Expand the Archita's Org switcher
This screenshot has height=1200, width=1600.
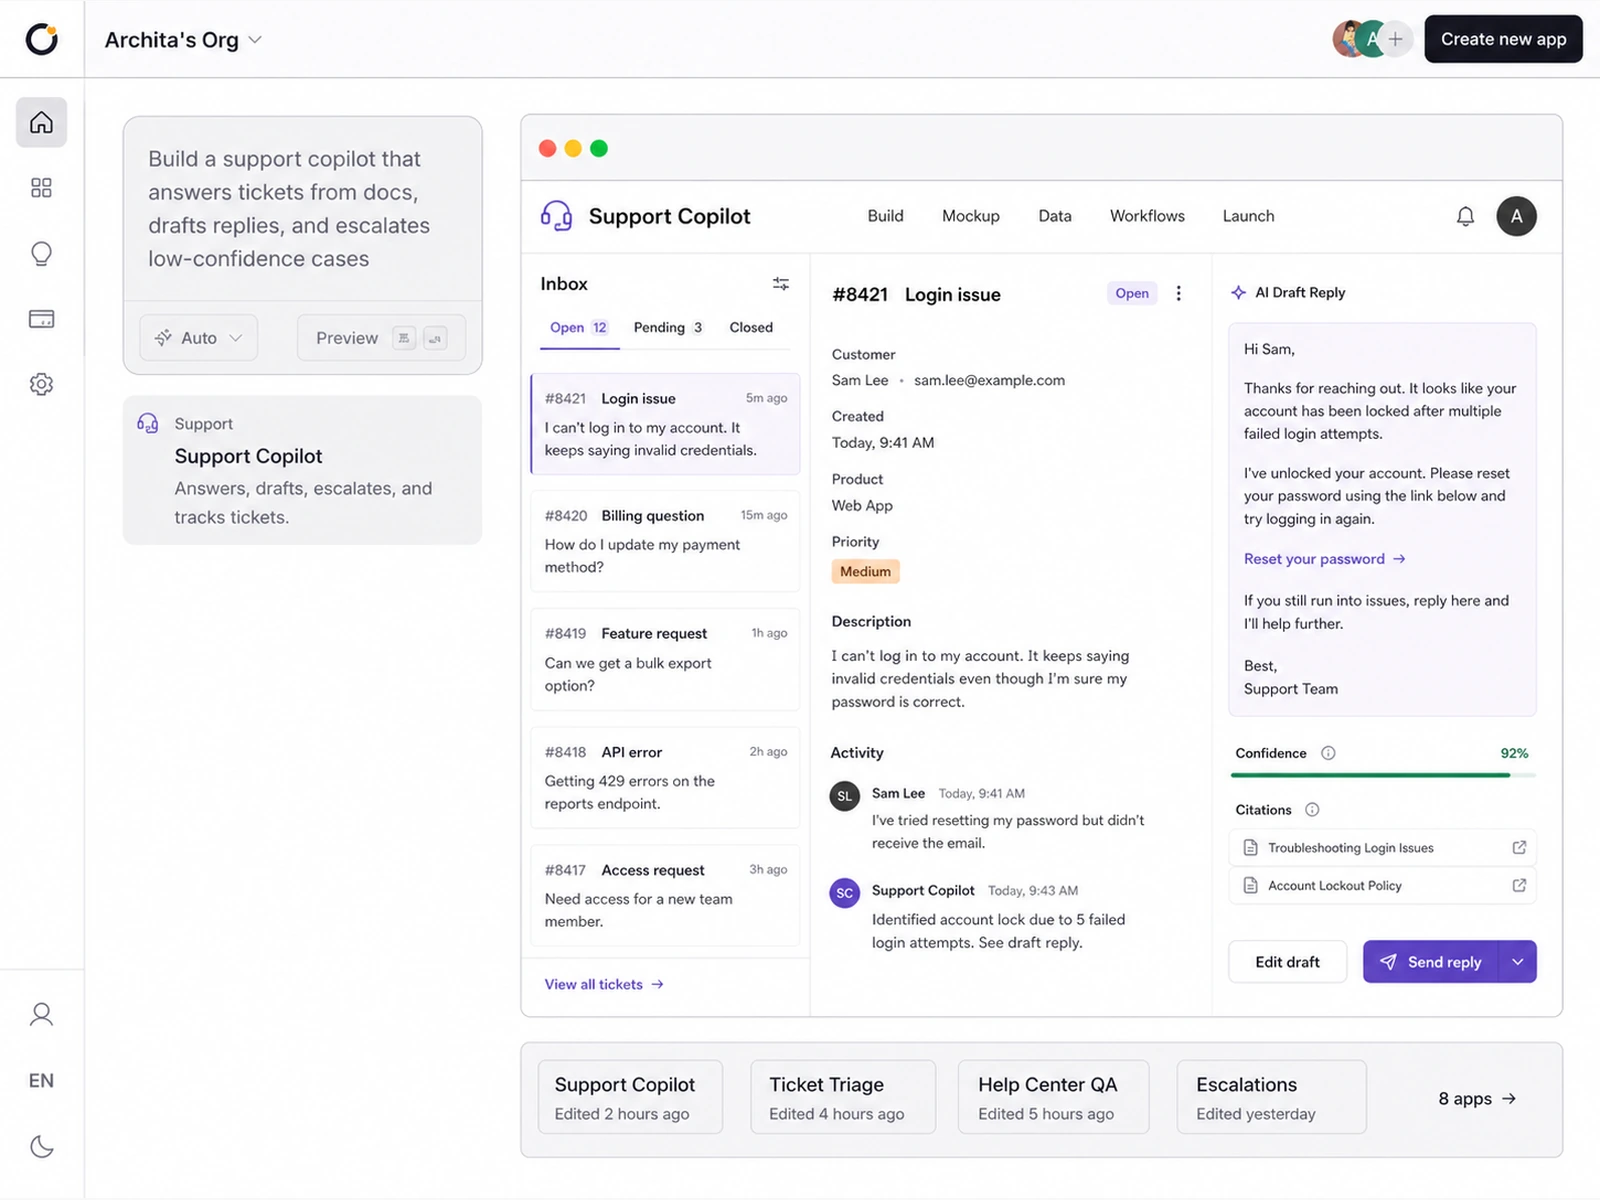pos(183,40)
